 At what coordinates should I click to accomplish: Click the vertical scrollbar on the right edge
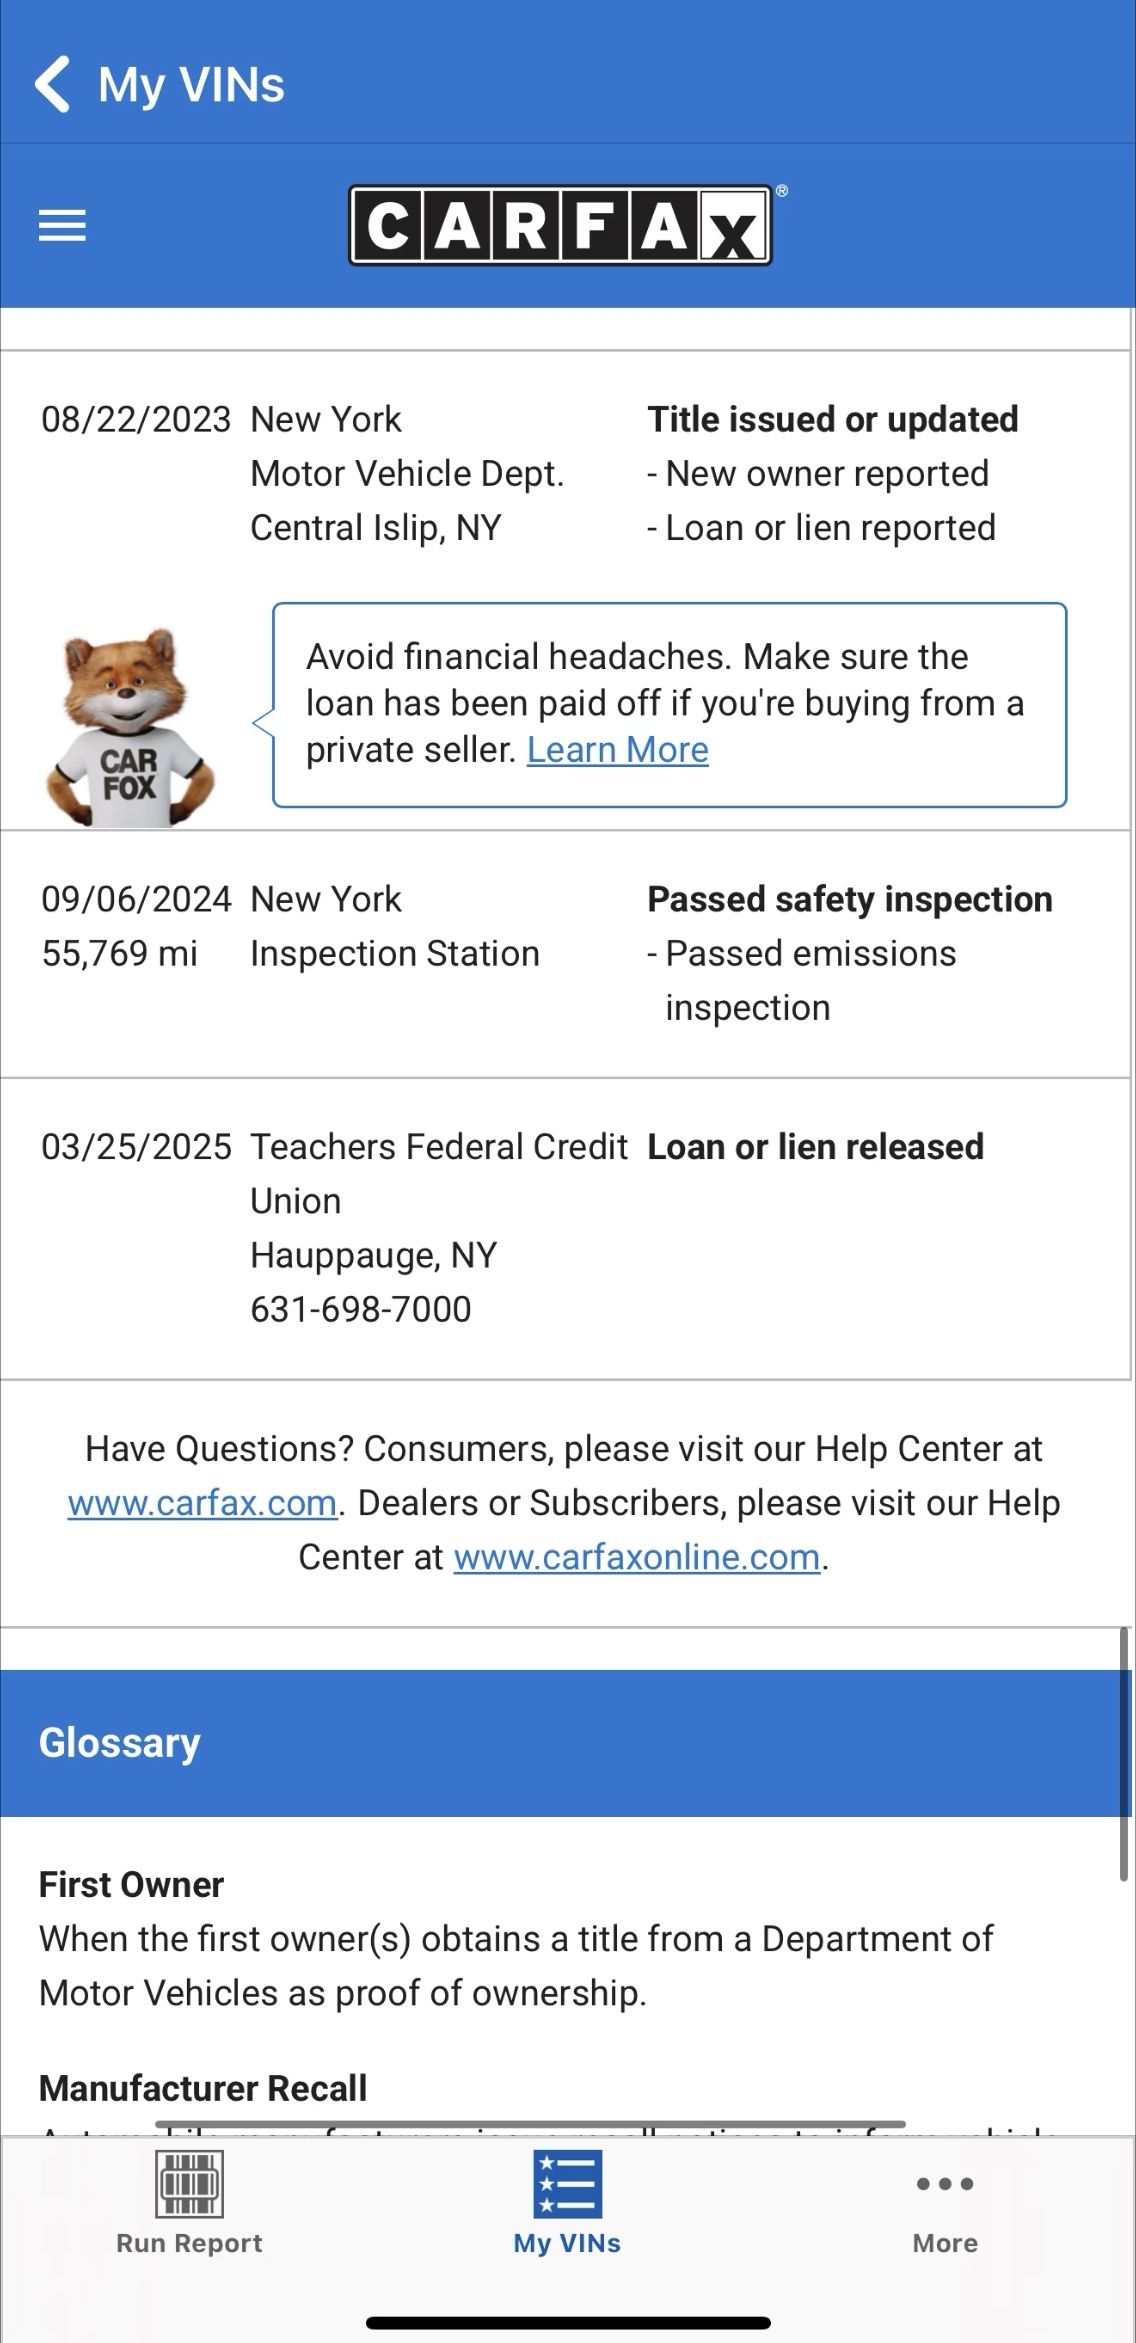[1125, 1754]
